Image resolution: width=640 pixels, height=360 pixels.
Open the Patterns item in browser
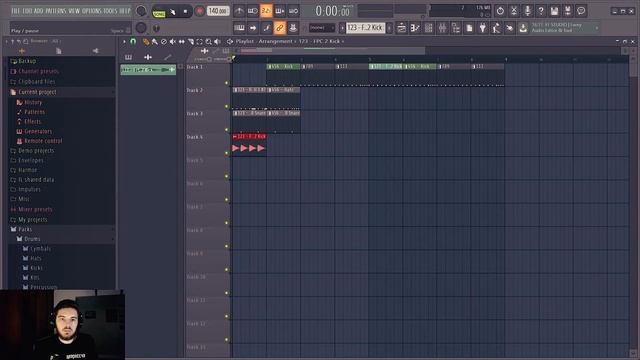tap(34, 112)
